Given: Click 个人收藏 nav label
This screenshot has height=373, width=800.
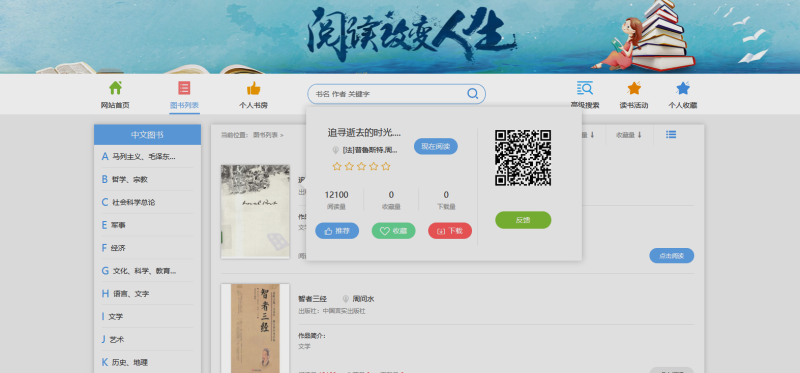Looking at the screenshot, I should [x=683, y=105].
